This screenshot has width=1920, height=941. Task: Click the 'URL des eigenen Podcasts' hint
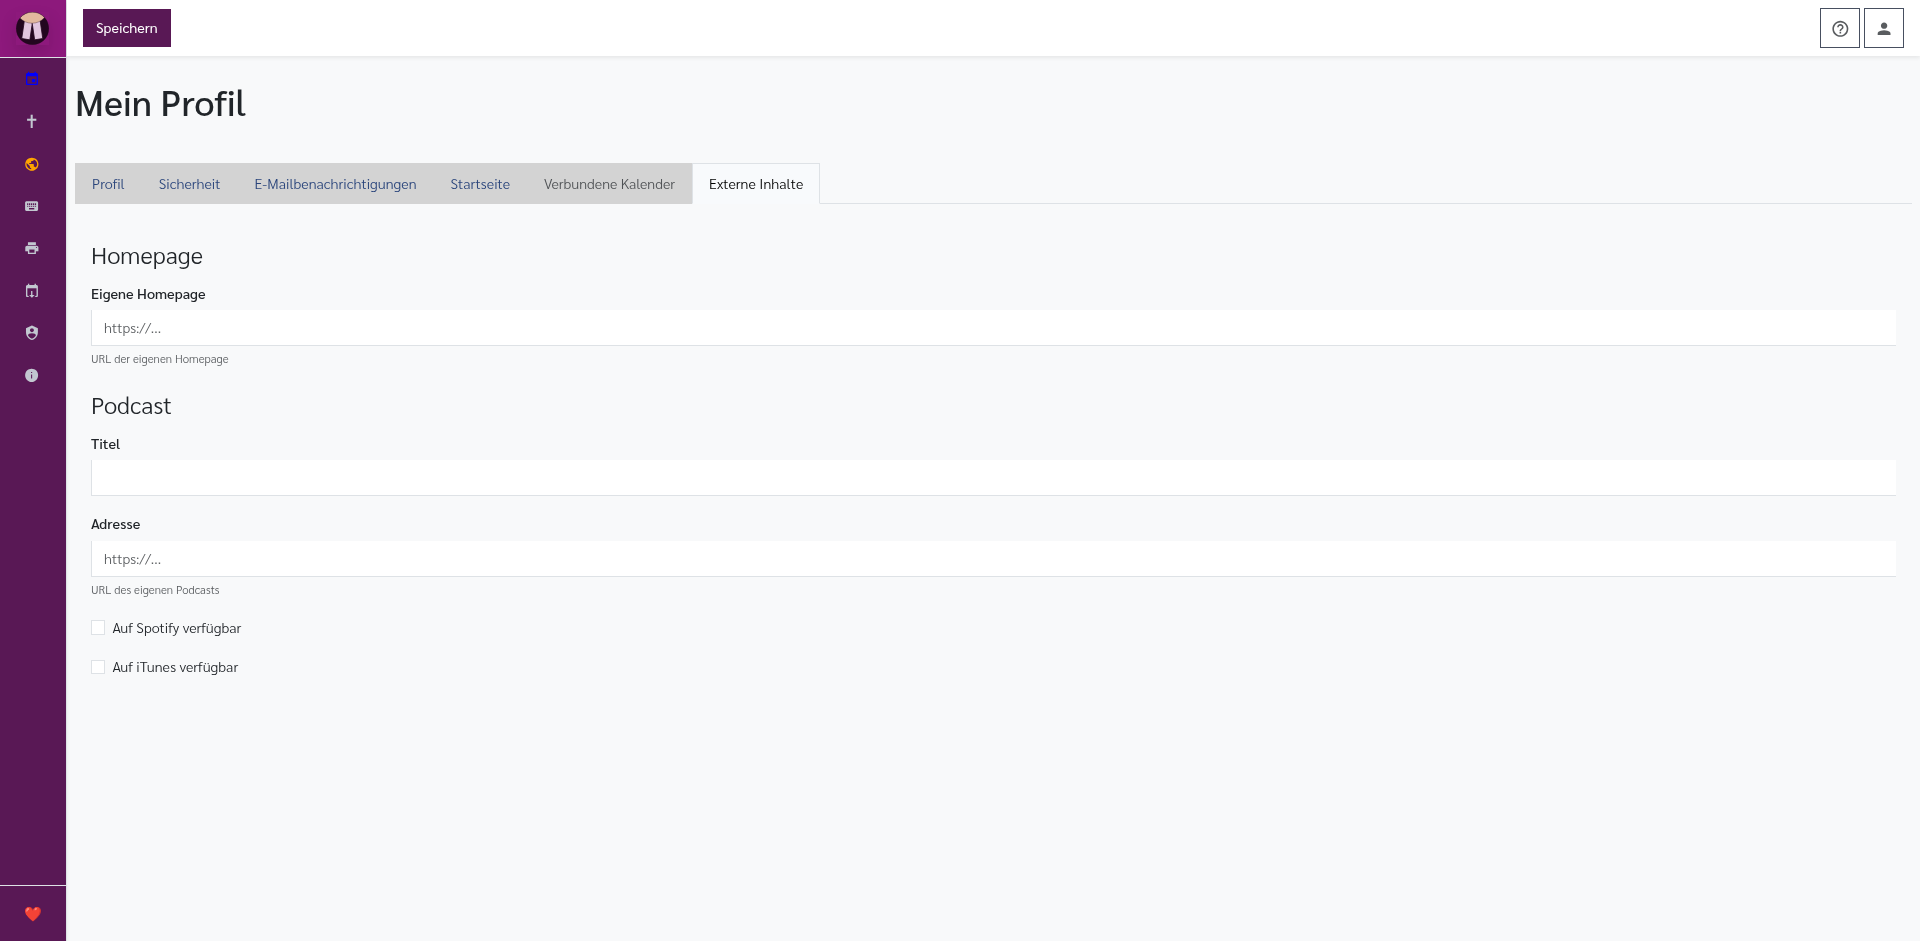(x=155, y=590)
